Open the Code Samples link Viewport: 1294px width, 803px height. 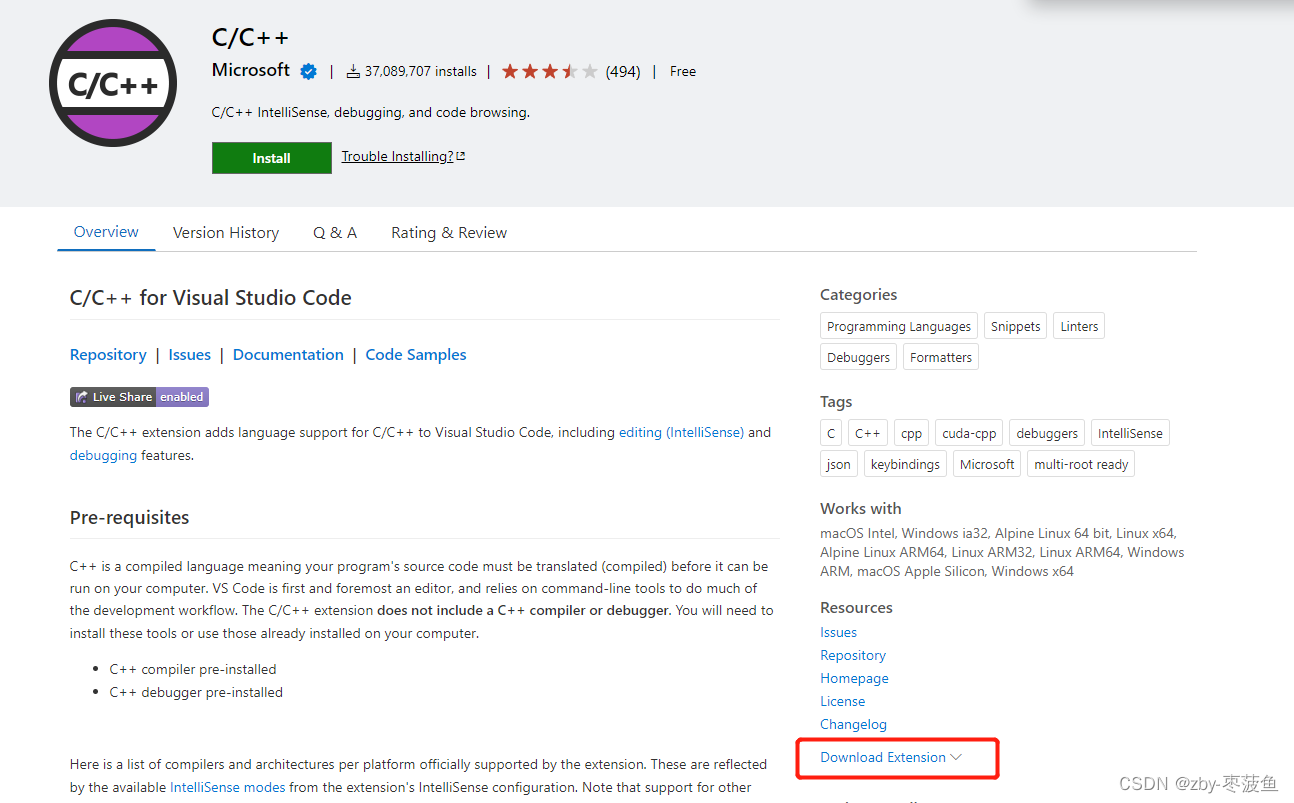coord(416,355)
